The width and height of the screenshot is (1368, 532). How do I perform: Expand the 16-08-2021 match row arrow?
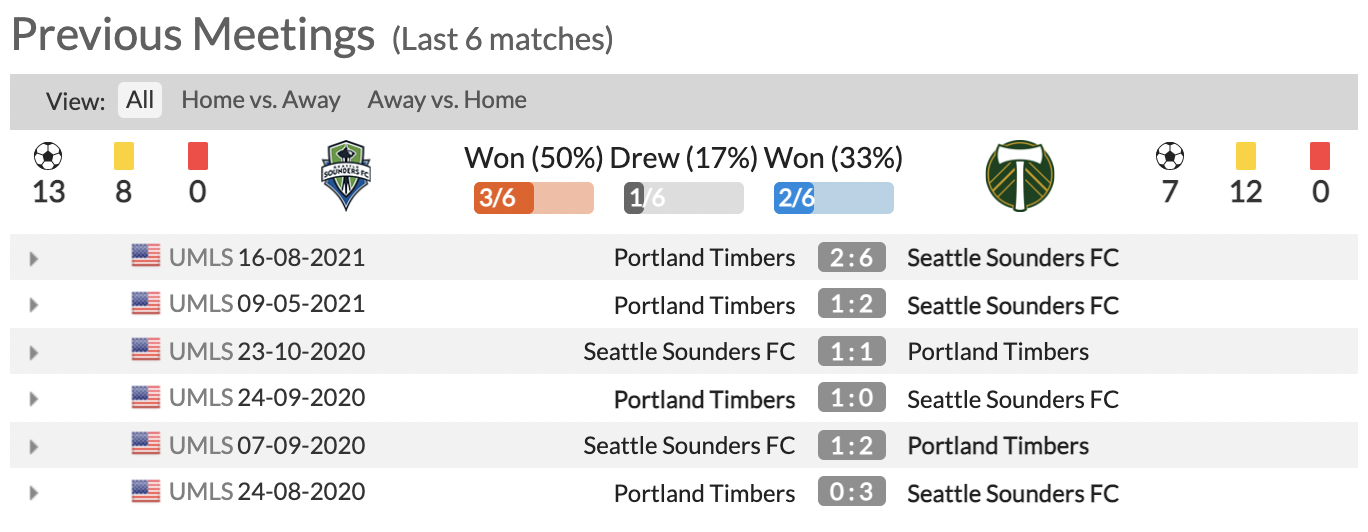34,259
